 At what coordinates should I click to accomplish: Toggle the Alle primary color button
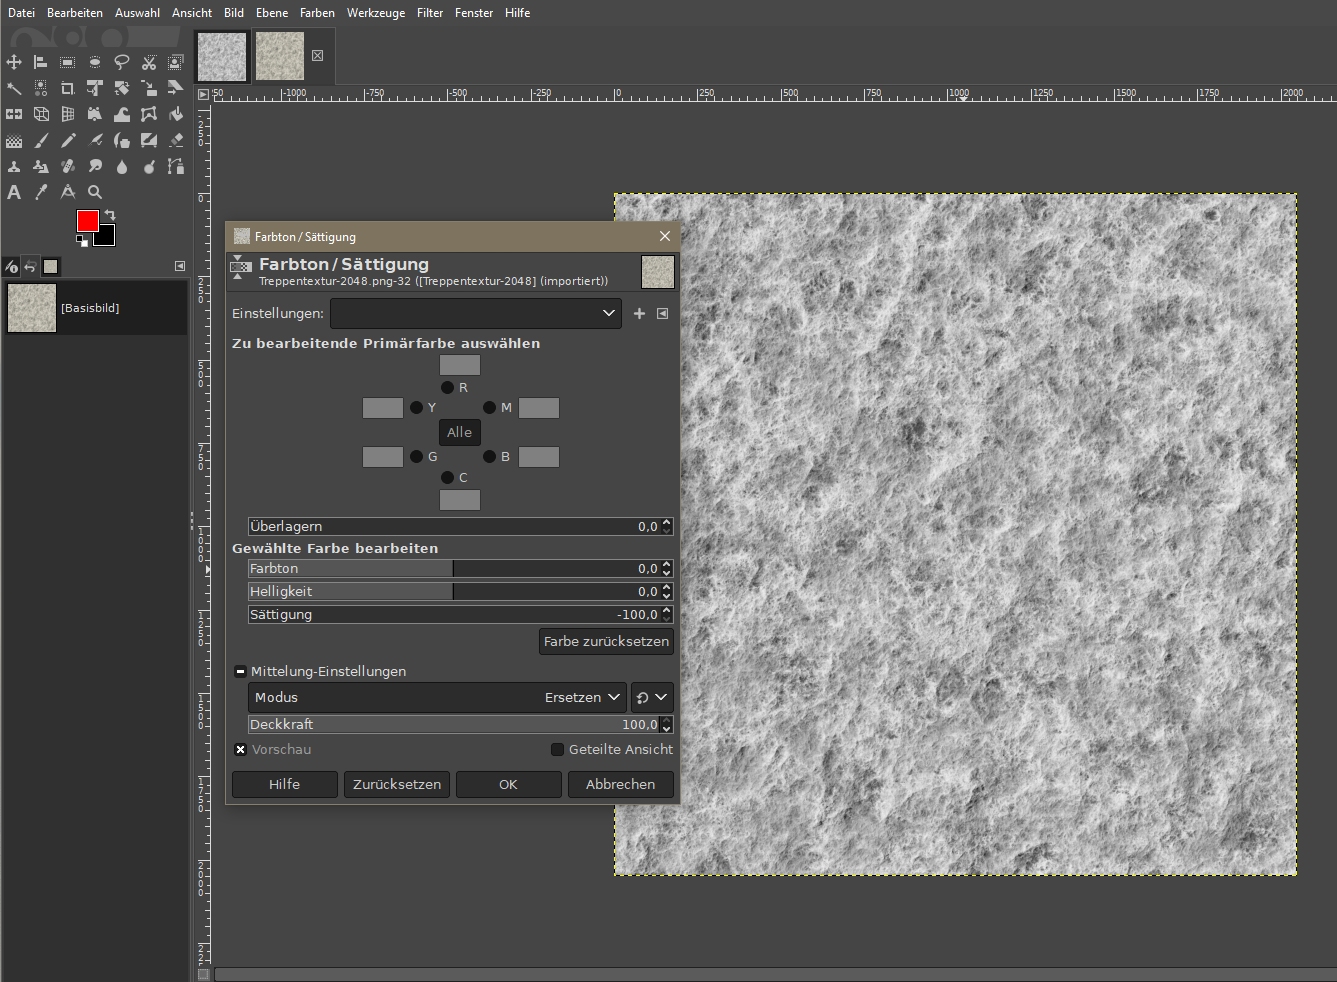[460, 432]
